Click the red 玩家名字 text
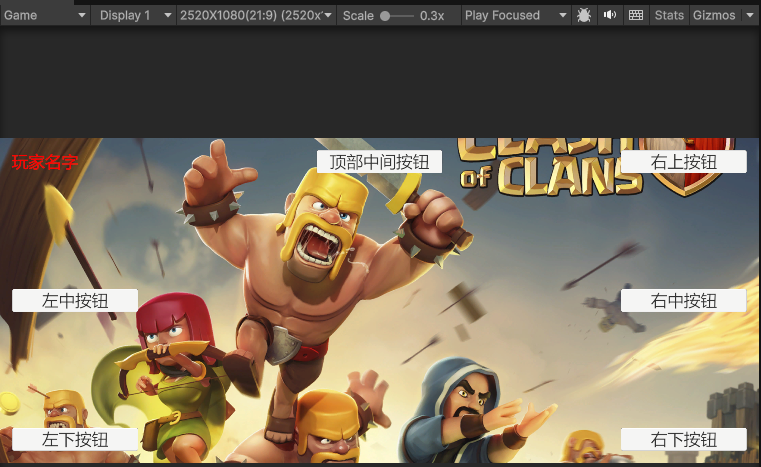This screenshot has width=761, height=467. [x=45, y=162]
